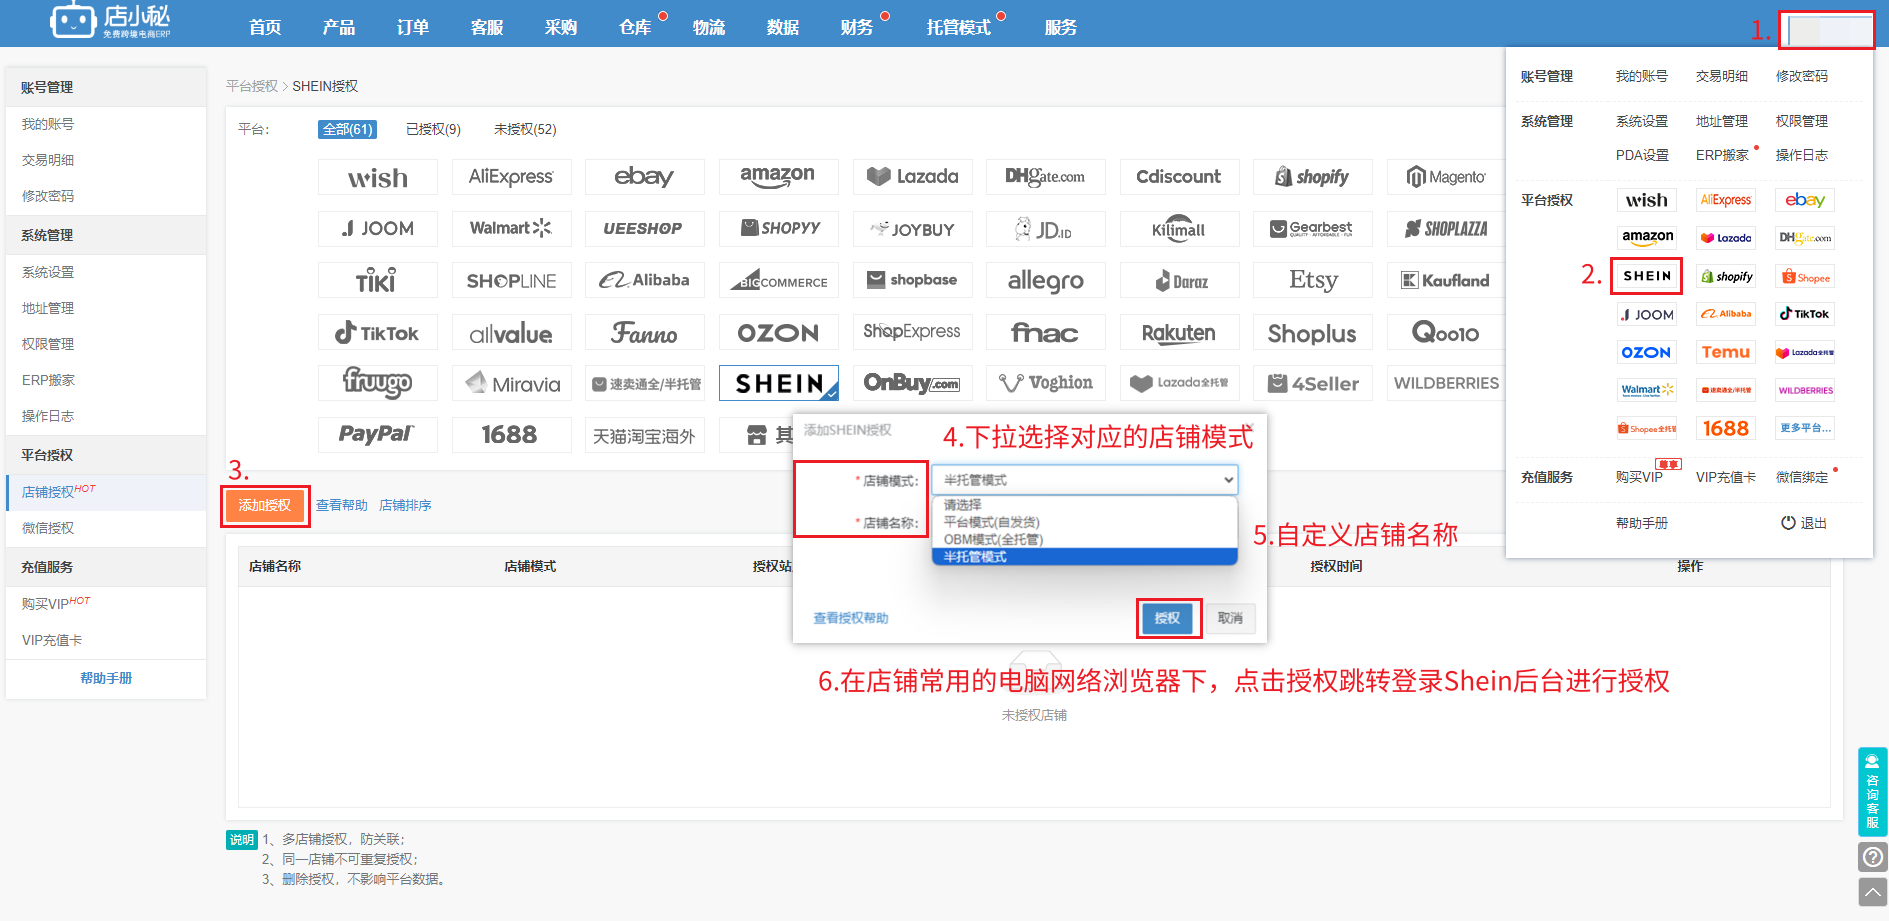
Task: Open 微信授权 in the left sidebar
Action: 106,528
